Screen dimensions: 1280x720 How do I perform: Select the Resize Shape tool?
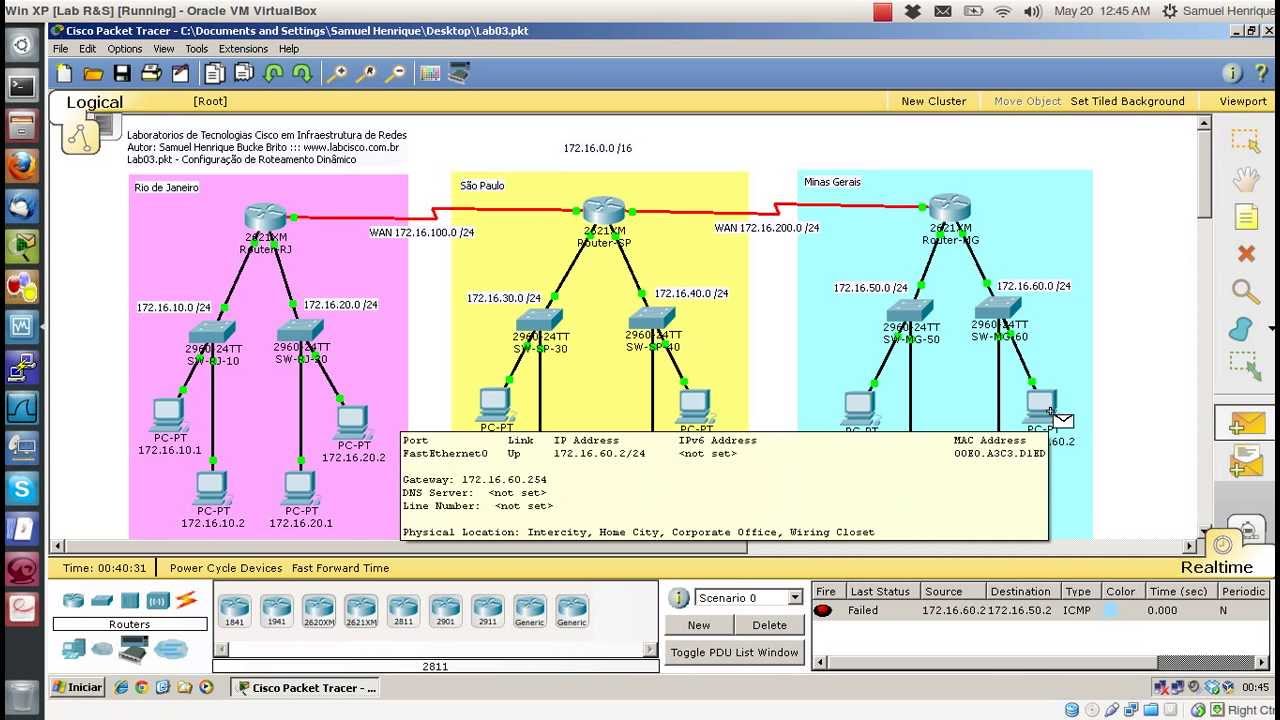point(1245,366)
